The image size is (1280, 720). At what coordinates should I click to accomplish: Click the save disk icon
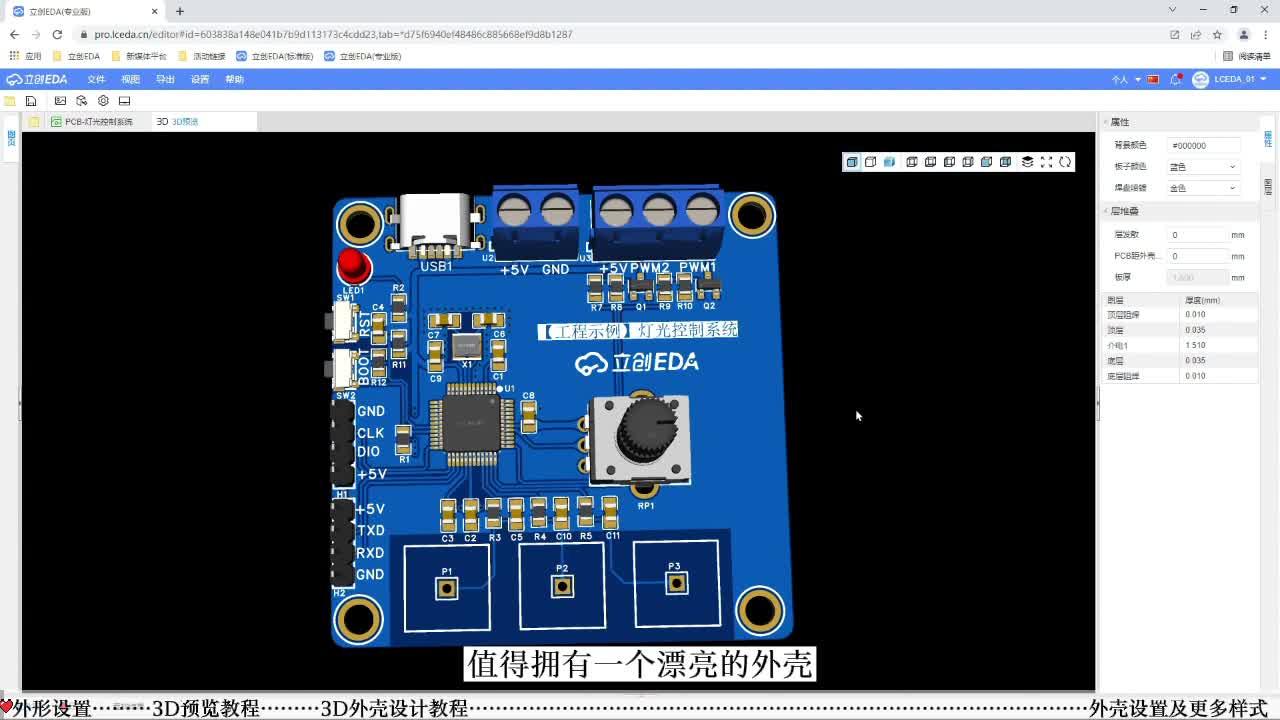31,101
